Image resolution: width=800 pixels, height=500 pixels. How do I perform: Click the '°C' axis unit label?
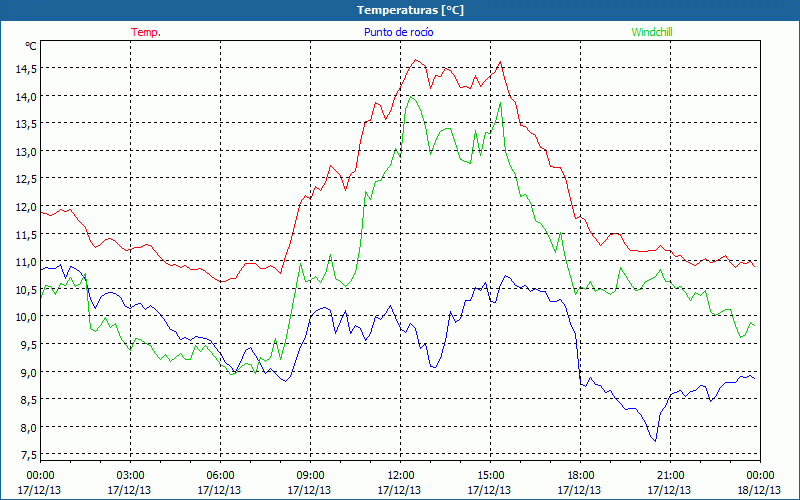click(31, 46)
